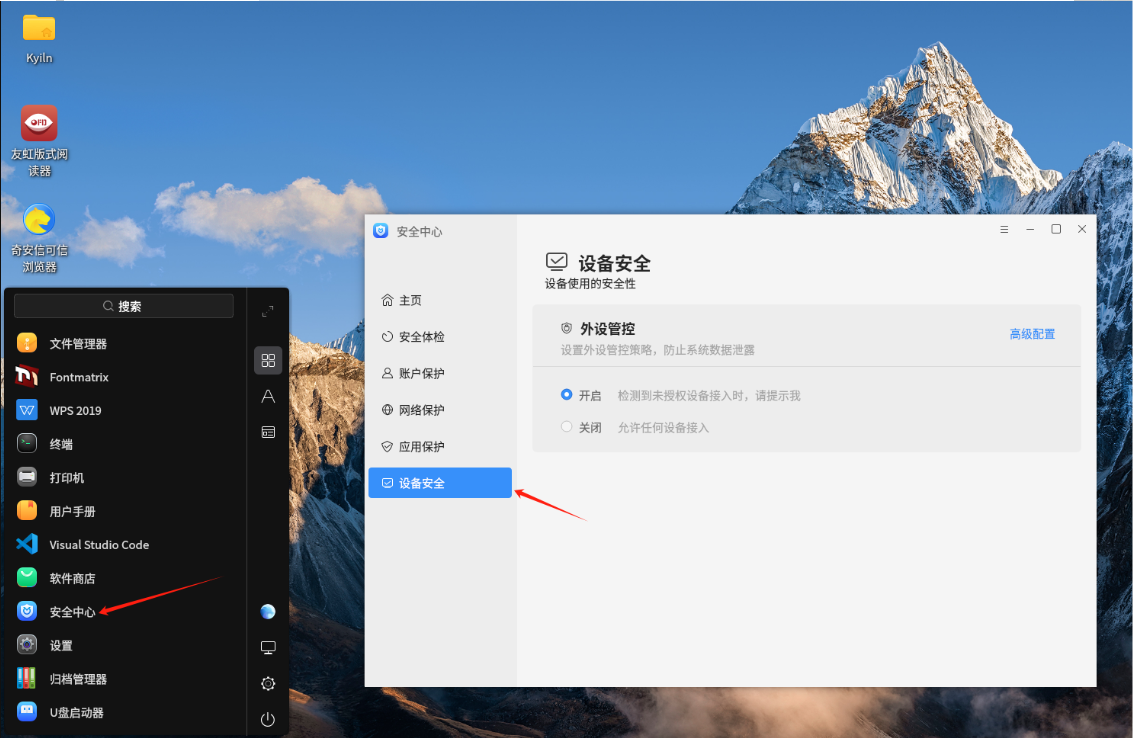Click the start menu 搜索 field
Image resolution: width=1133 pixels, height=738 pixels.
click(x=124, y=306)
